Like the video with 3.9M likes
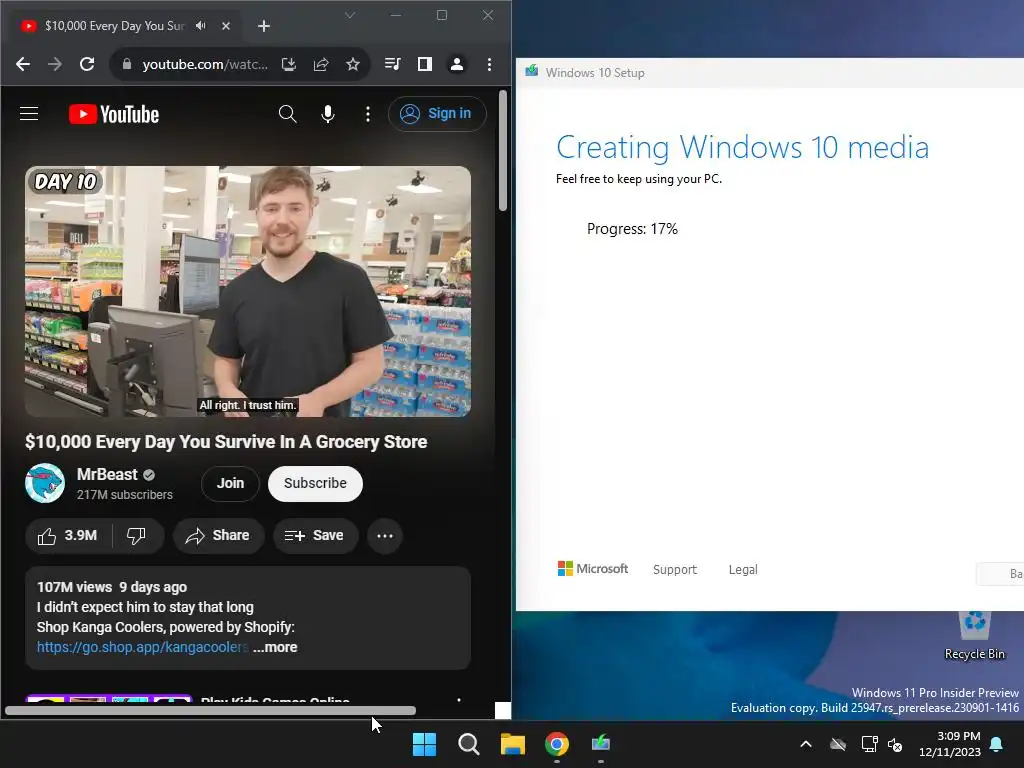Image resolution: width=1024 pixels, height=768 pixels. (x=68, y=536)
